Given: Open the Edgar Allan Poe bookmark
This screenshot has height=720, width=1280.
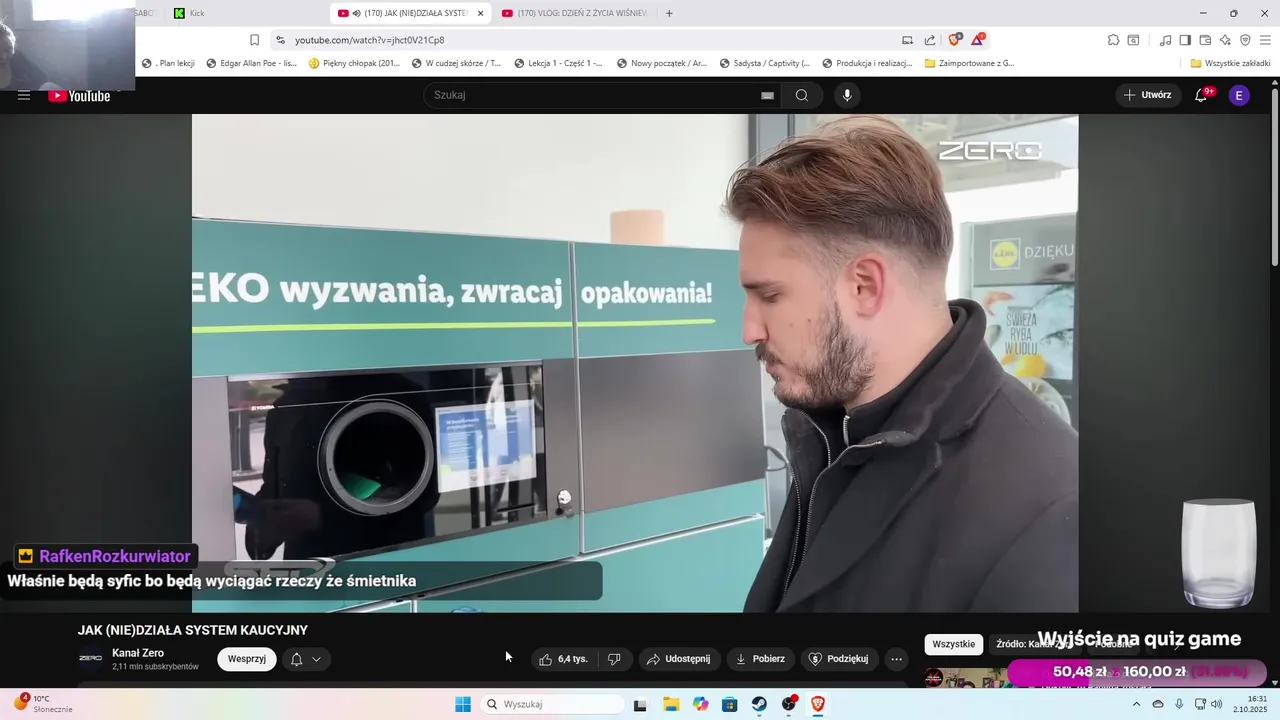Looking at the screenshot, I should point(252,63).
